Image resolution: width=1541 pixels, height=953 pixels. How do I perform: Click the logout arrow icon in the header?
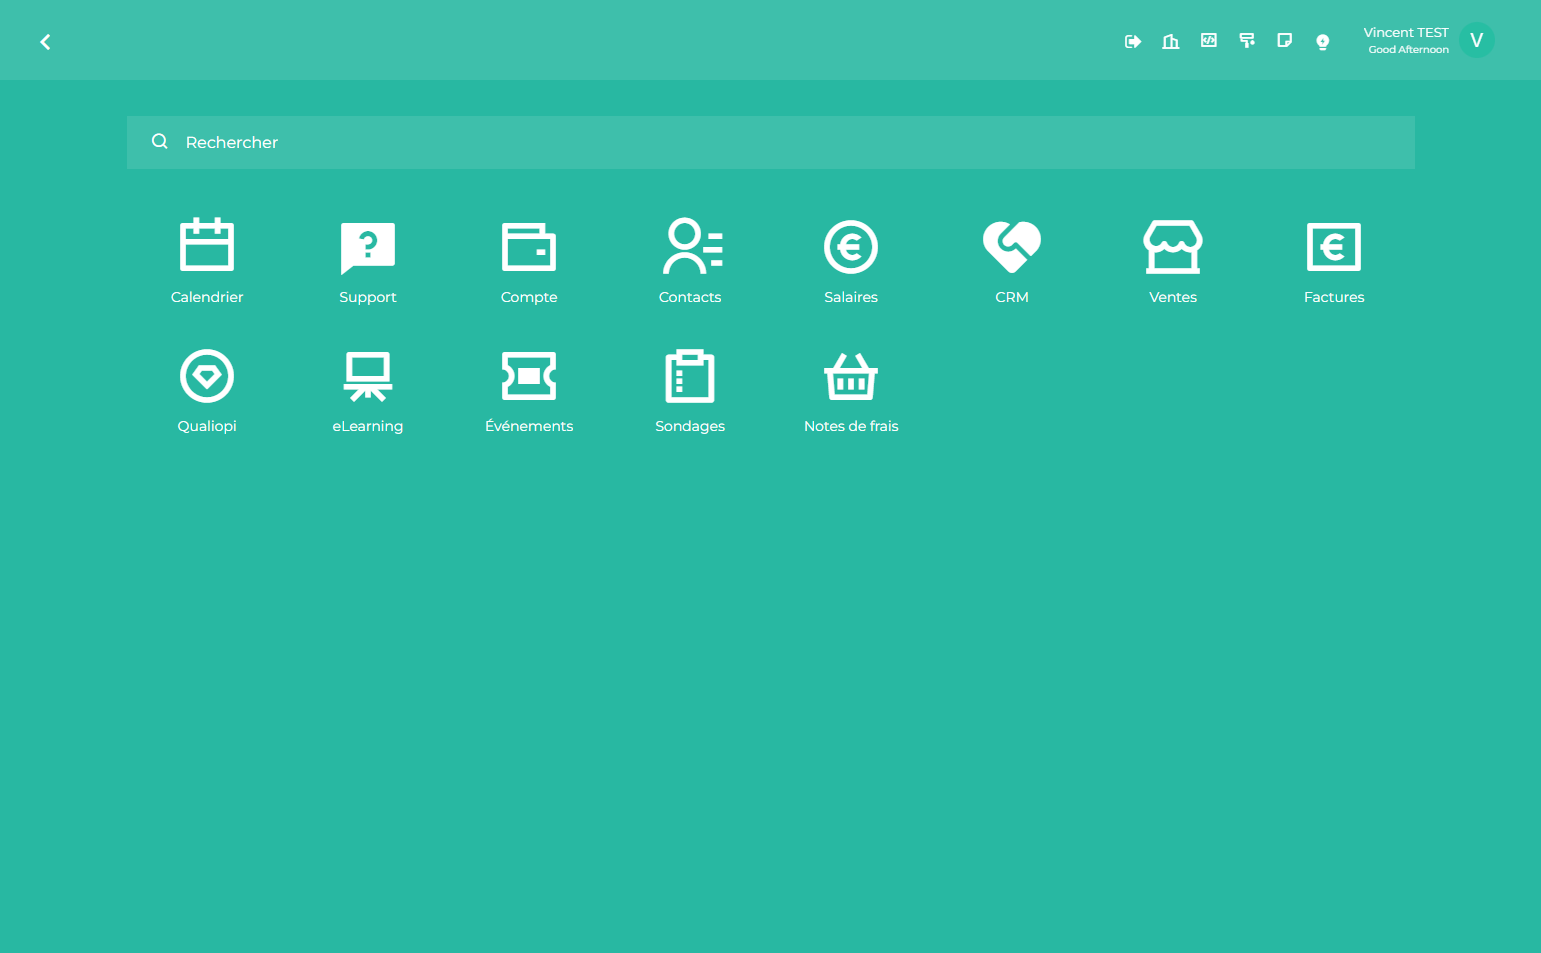(x=1133, y=41)
